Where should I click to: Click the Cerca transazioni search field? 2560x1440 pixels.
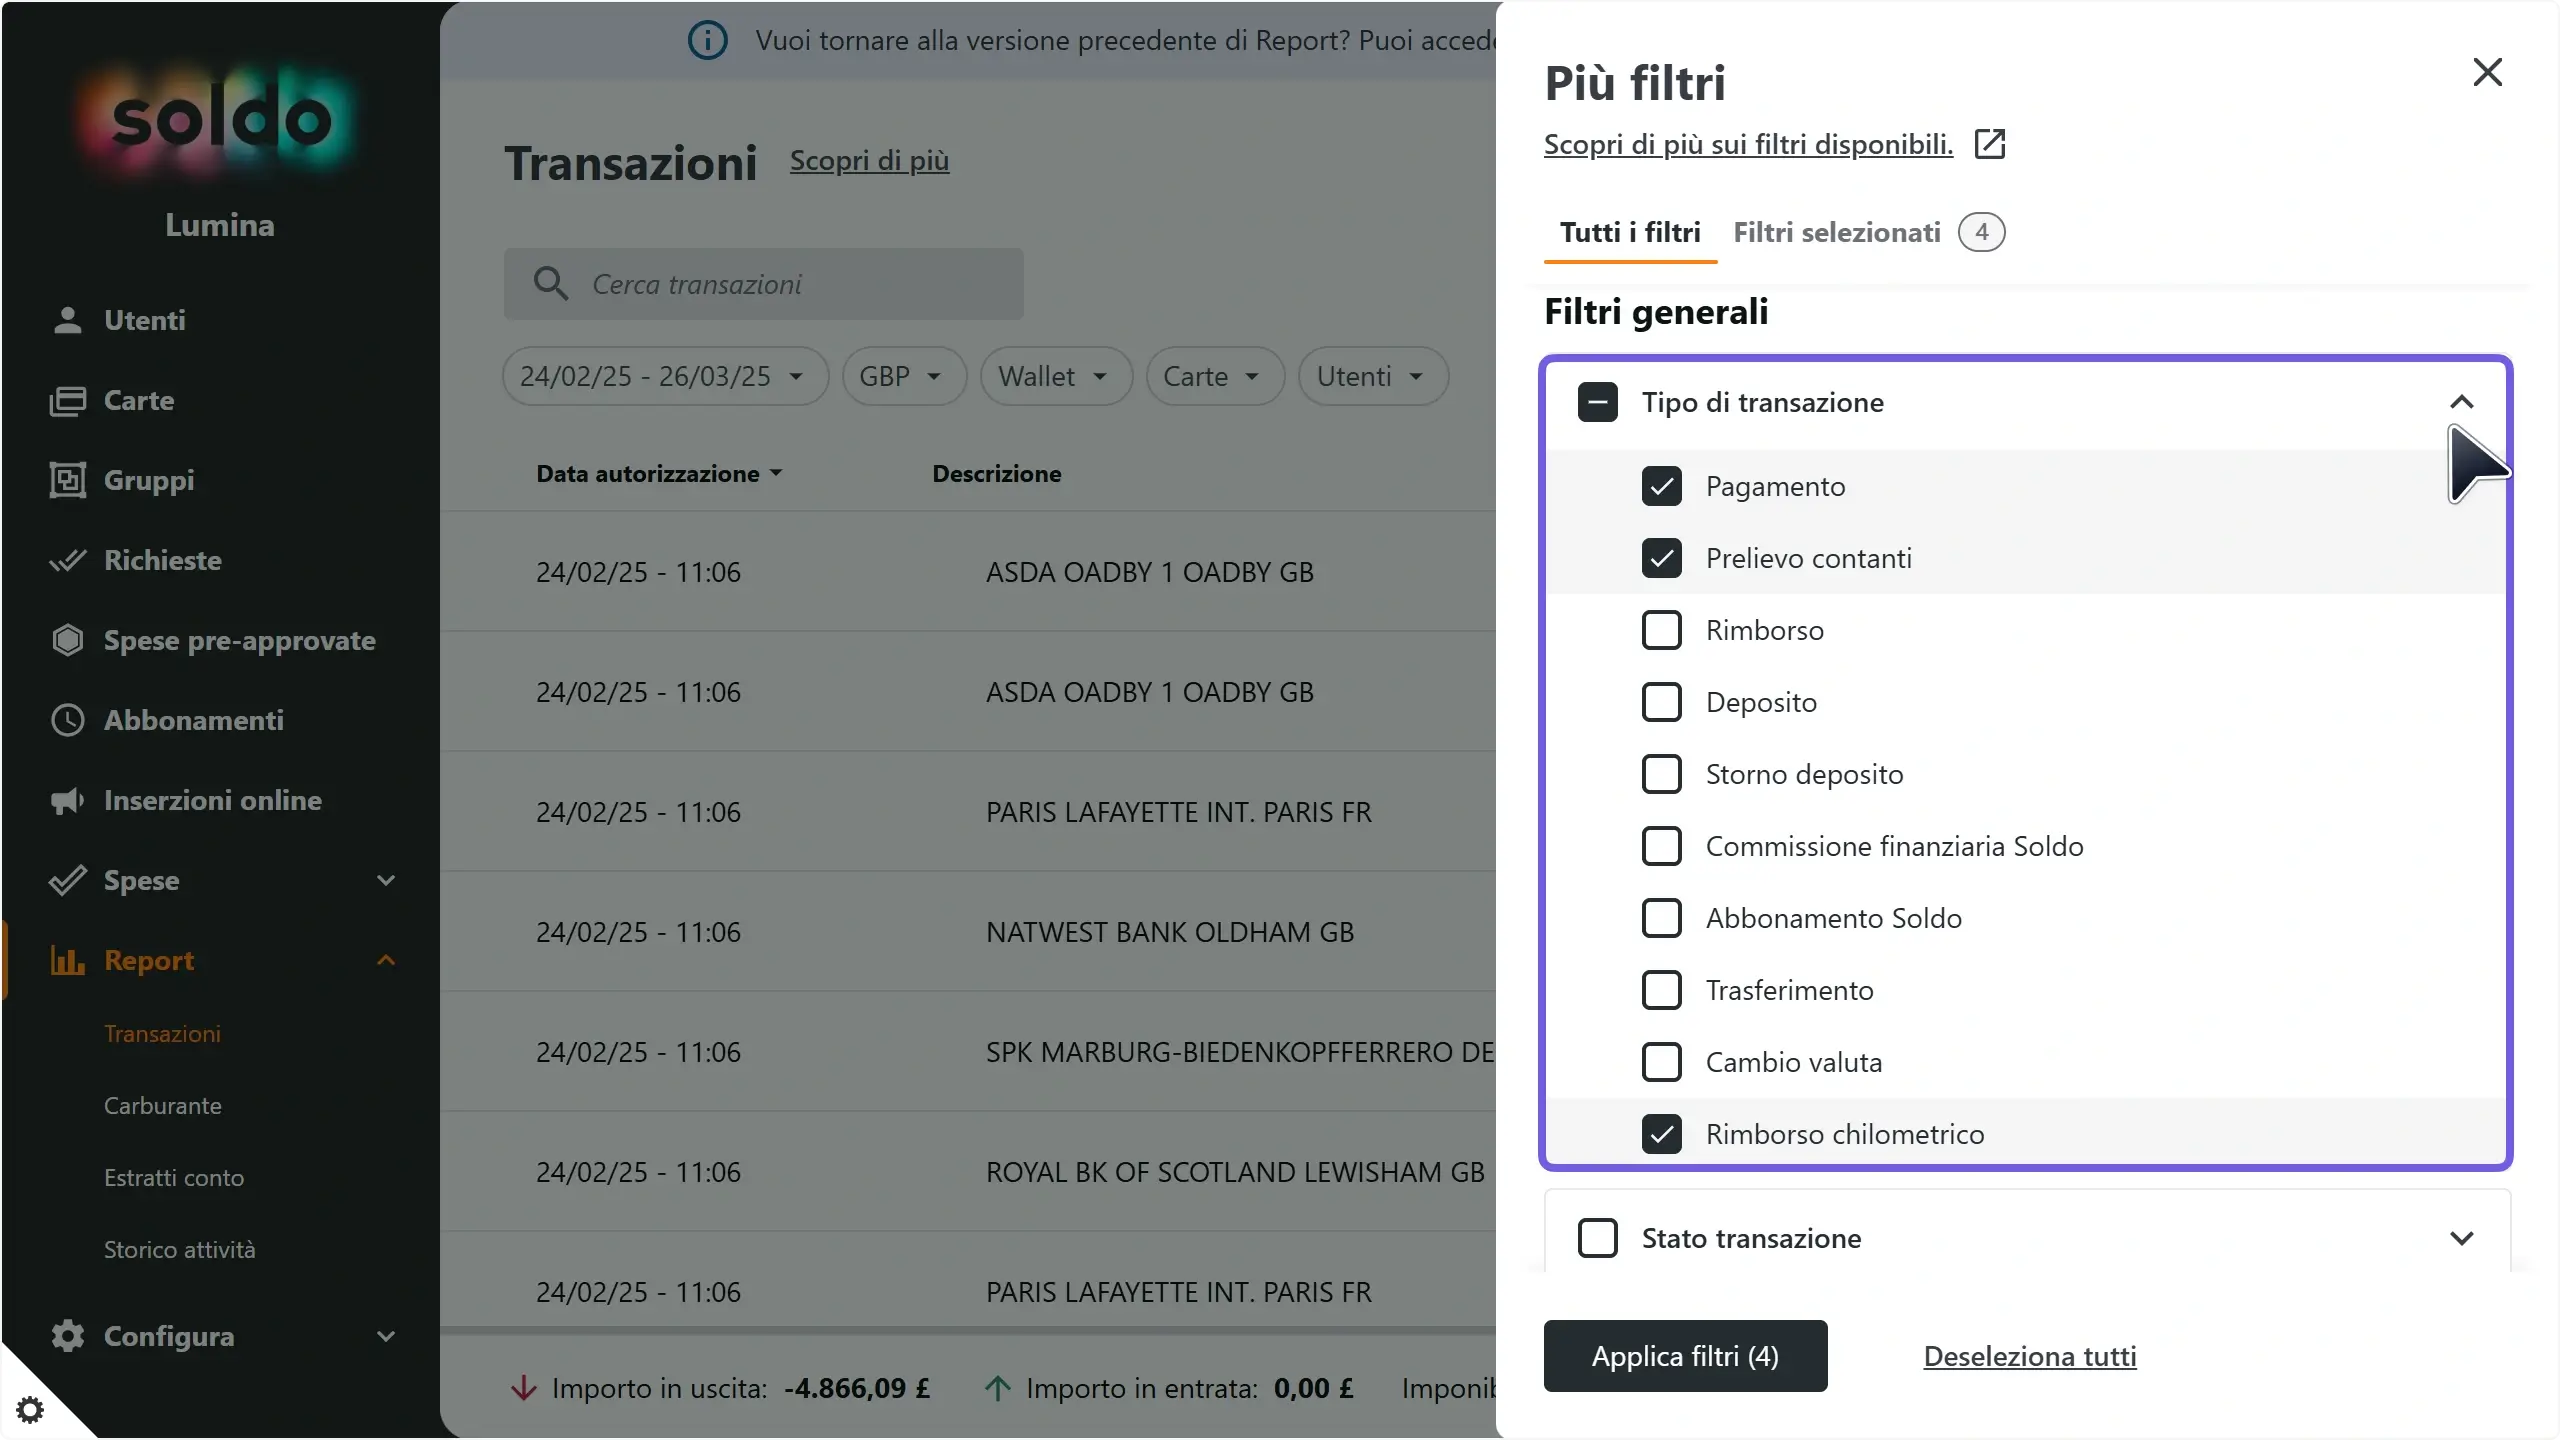point(764,284)
